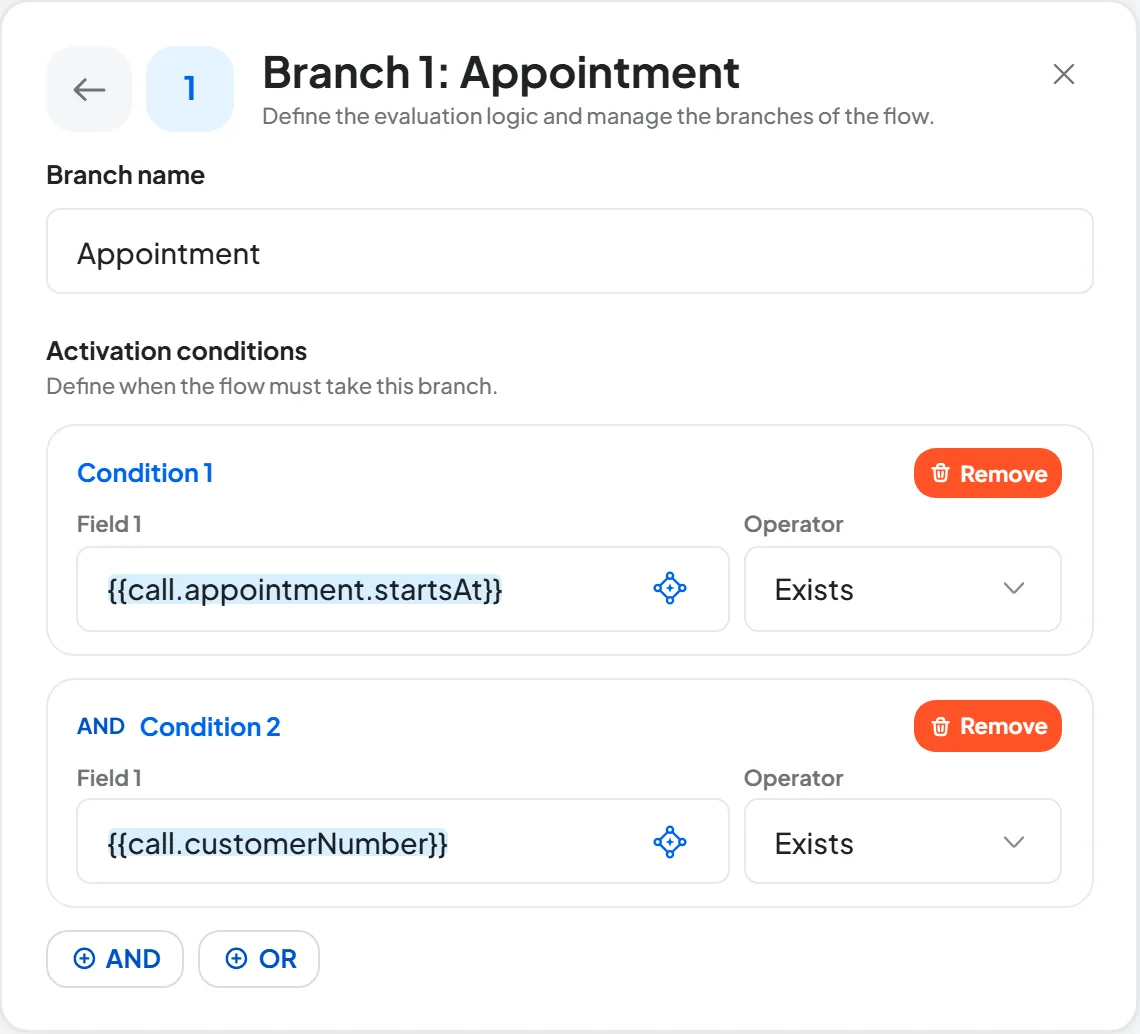Click 'Define the evaluation logic' subtitle text
Screen dimensions: 1140x1034
[x=598, y=116]
